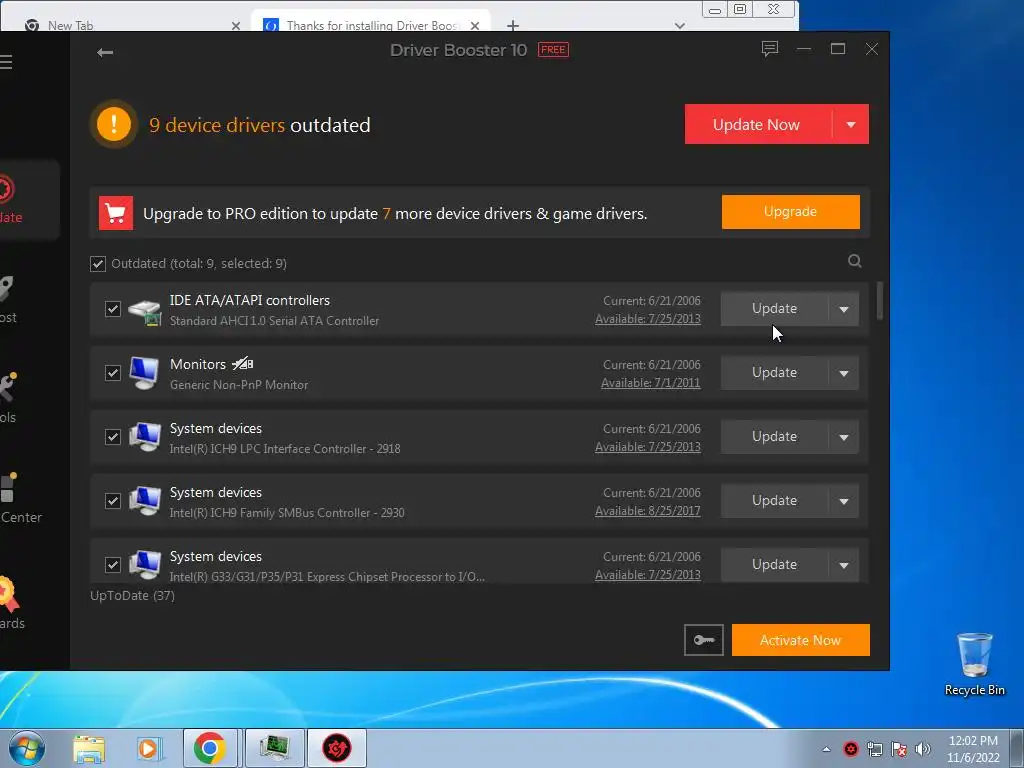Select the Boost rocket sidebar icon
This screenshot has width=1024, height=768.
7,289
